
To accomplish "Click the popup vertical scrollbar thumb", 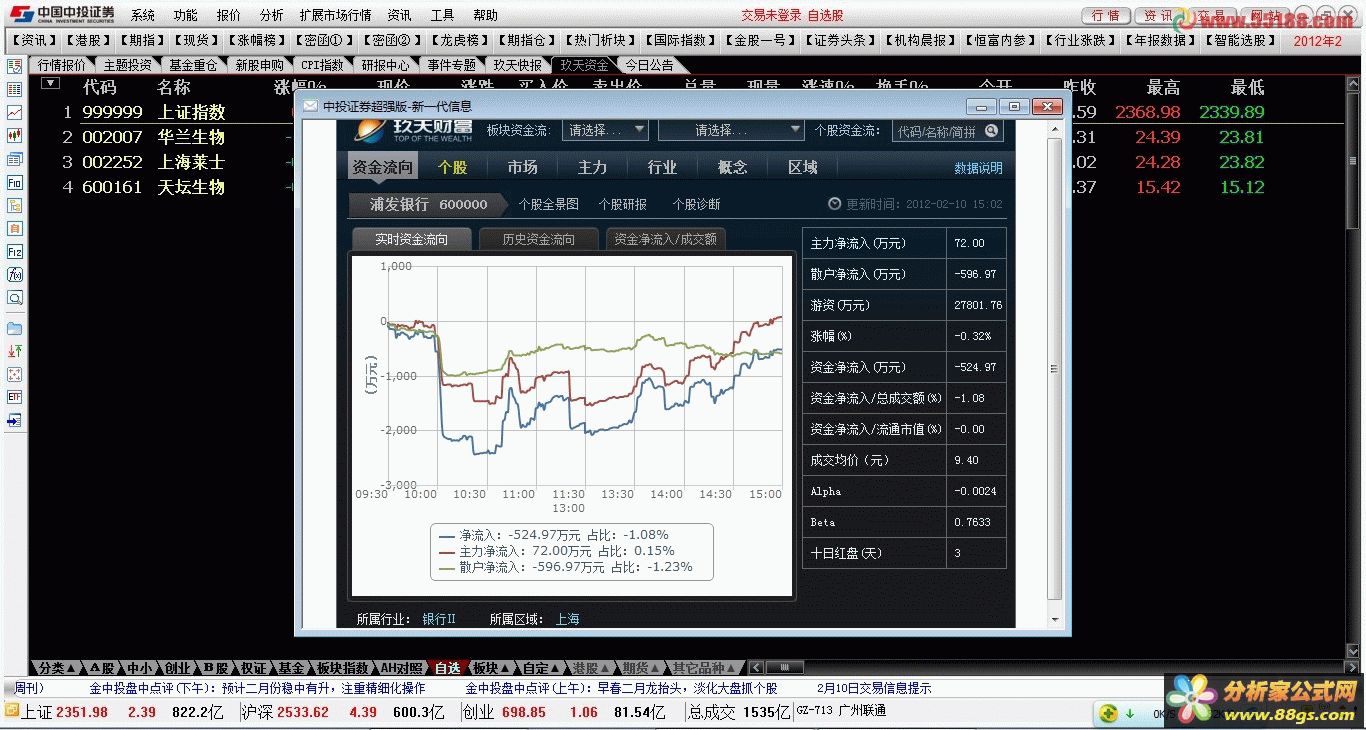I will [x=1054, y=369].
